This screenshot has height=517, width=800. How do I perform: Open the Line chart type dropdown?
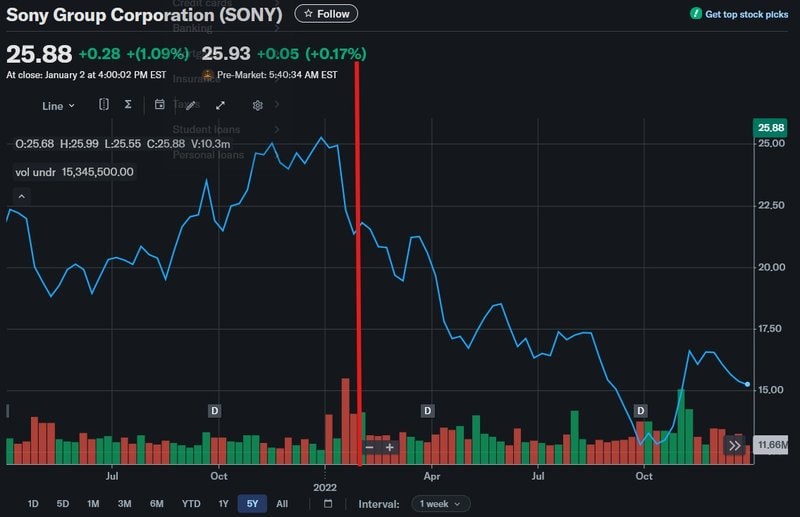(58, 105)
